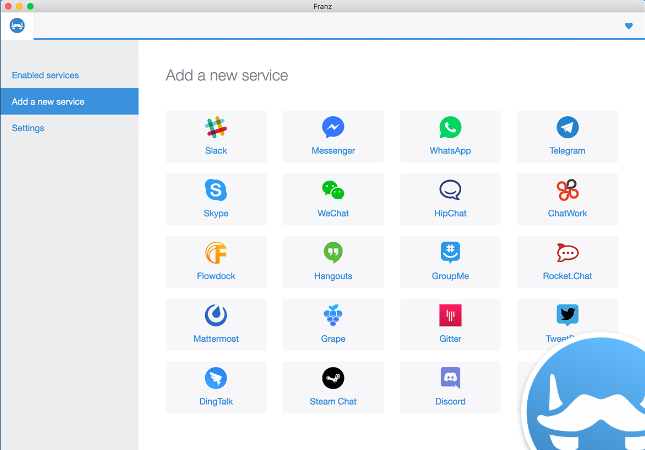Viewport: 645px width, 450px height.
Task: Add the Flowdock service
Action: click(216, 262)
